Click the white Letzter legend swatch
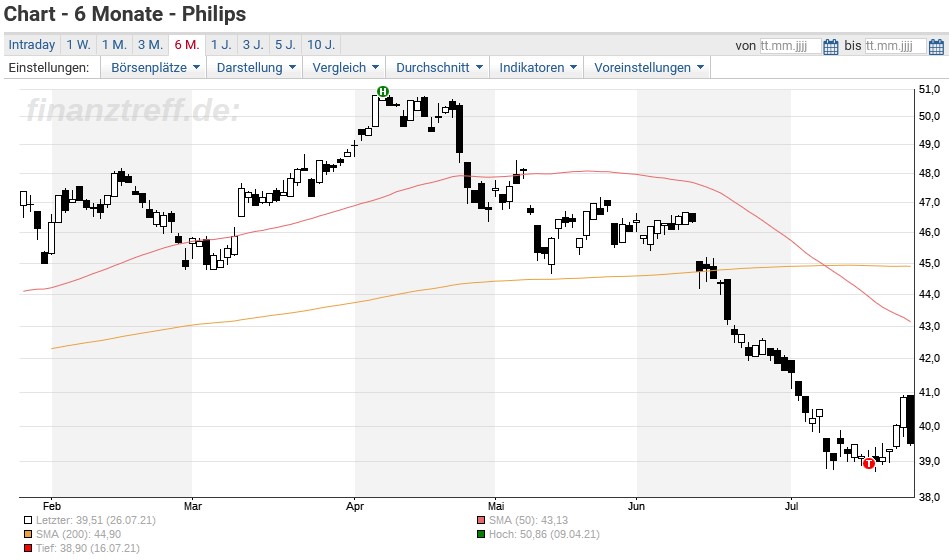This screenshot has width=949, height=560. pos(28,520)
